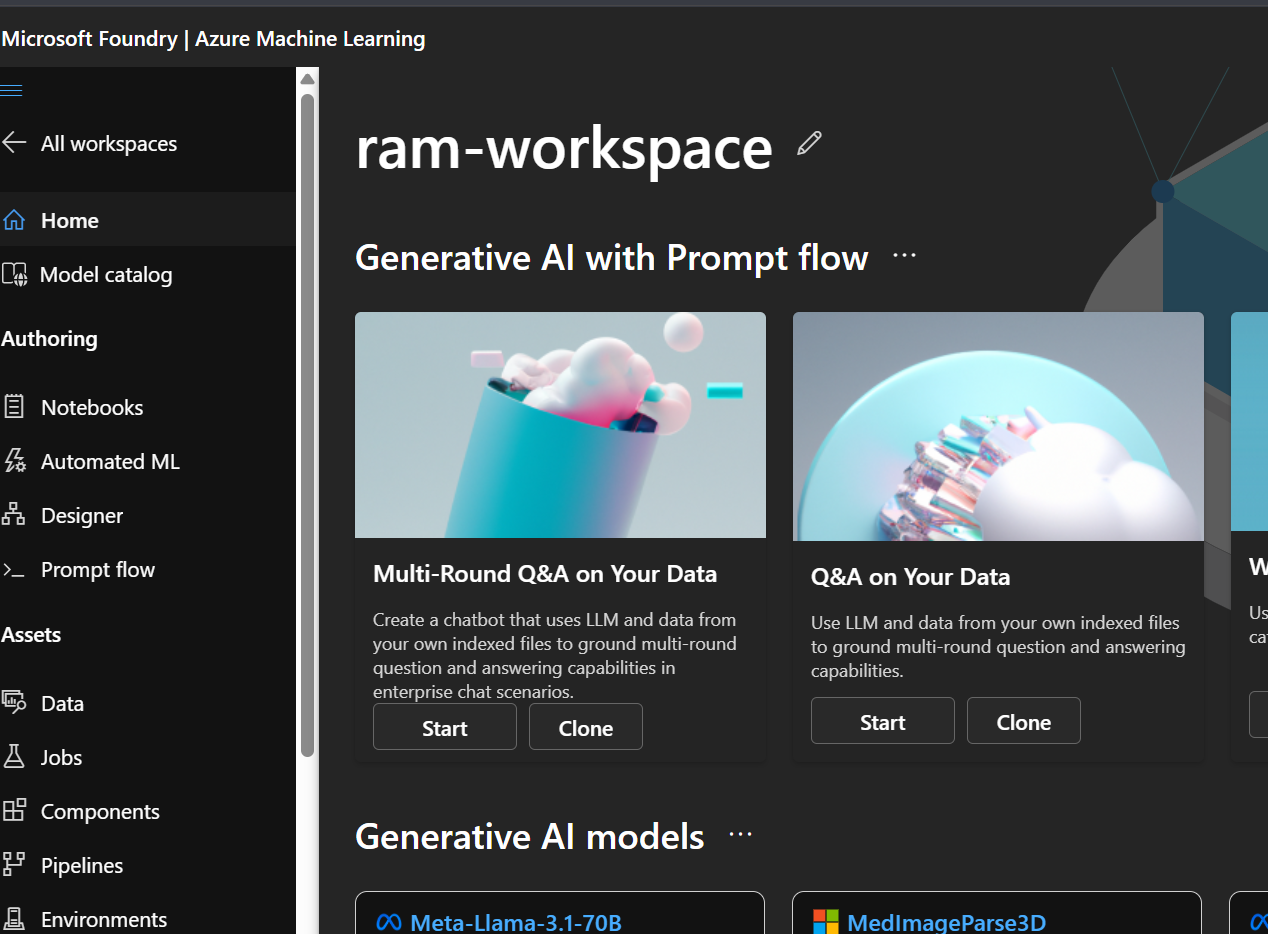
Task: Open more options for Generative AI models
Action: (x=740, y=835)
